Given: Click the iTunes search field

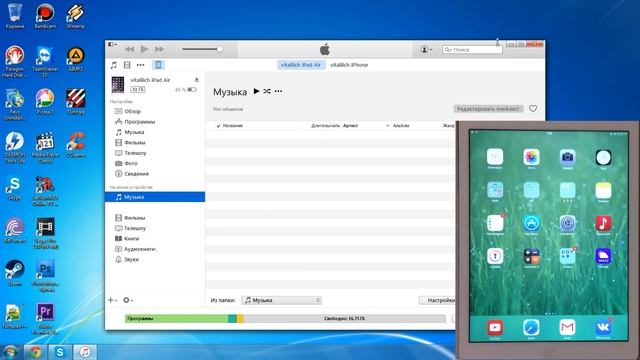Looking at the screenshot, I should pyautogui.click(x=472, y=49).
